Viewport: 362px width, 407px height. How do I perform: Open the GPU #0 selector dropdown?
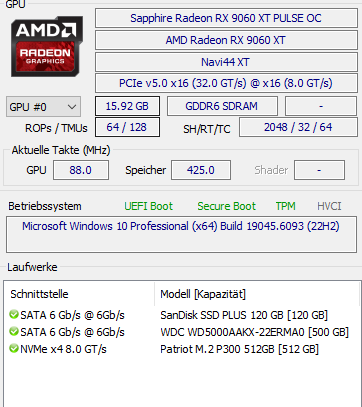(x=43, y=107)
